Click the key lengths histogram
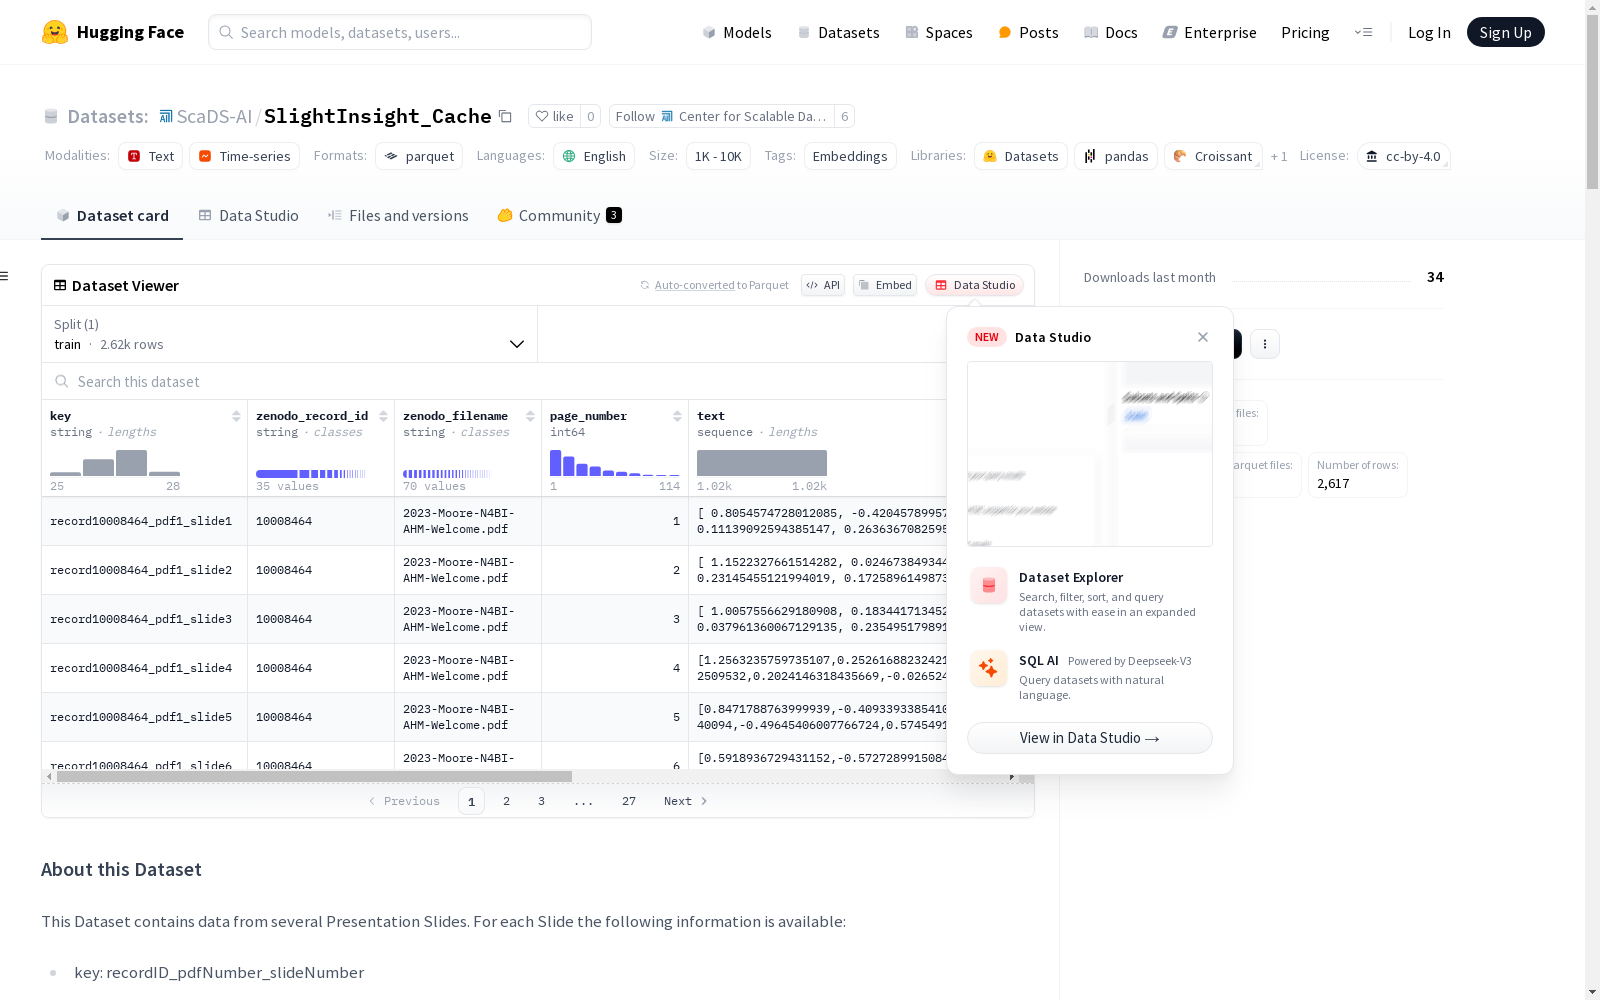Screen dimensions: 1600x1000 point(115,463)
